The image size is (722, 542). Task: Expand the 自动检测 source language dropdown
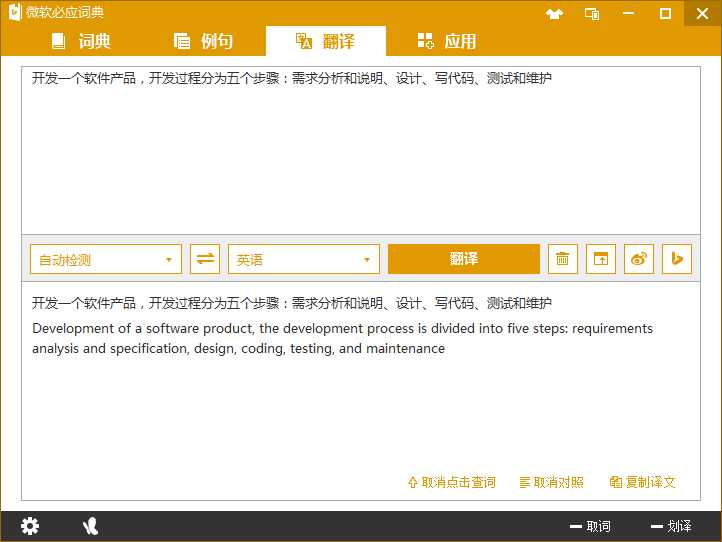click(x=106, y=259)
